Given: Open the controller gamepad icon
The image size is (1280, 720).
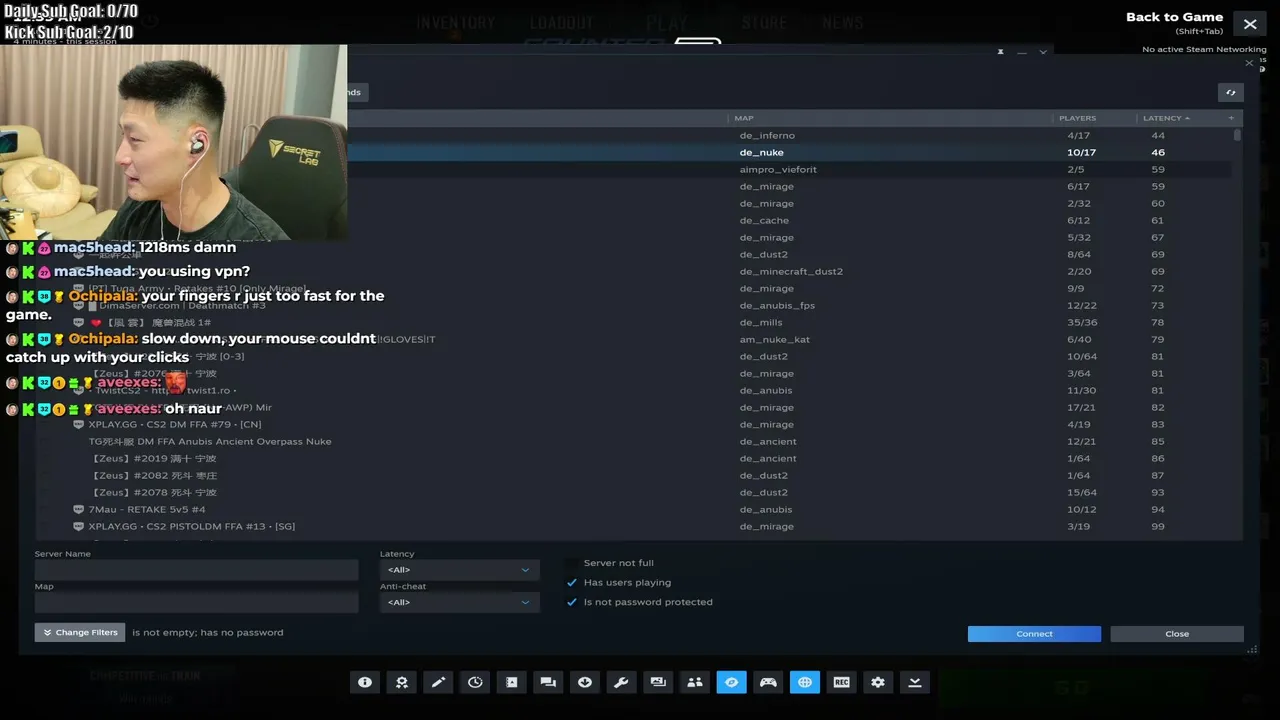Looking at the screenshot, I should (x=768, y=682).
